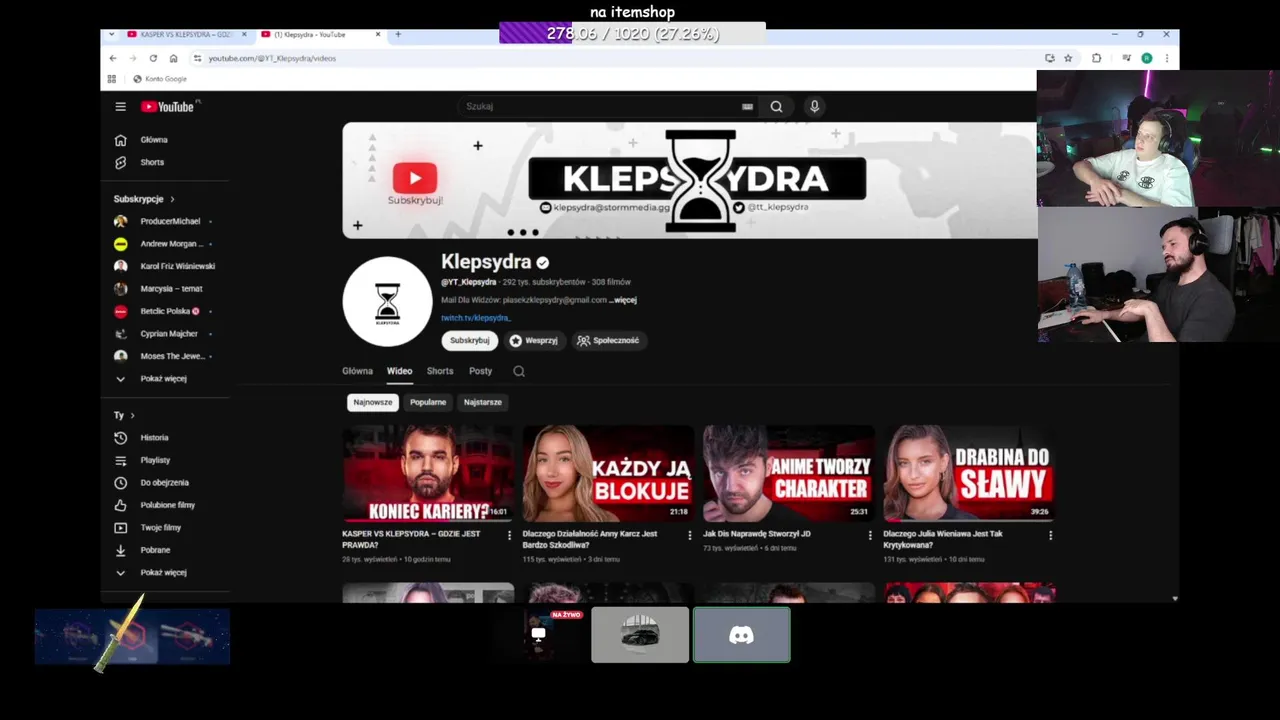Click the Wesprzyj button
Image resolution: width=1280 pixels, height=720 pixels.
[533, 340]
